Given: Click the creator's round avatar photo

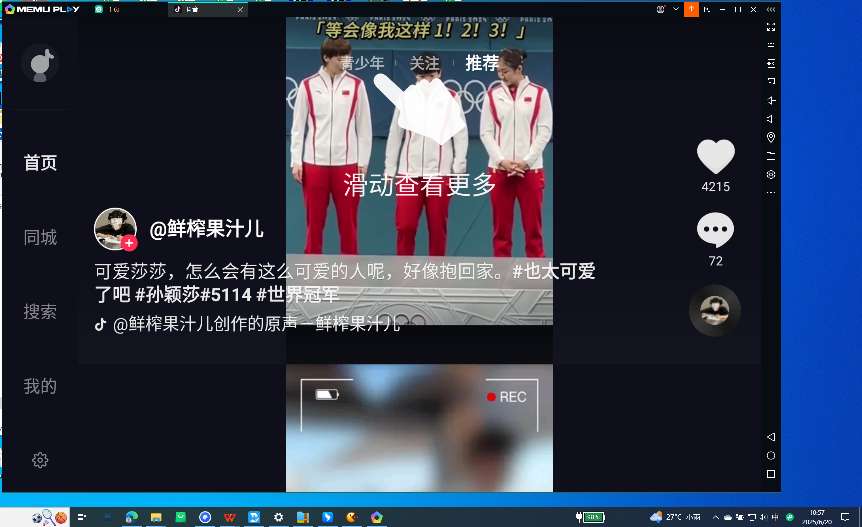Looking at the screenshot, I should tap(114, 229).
